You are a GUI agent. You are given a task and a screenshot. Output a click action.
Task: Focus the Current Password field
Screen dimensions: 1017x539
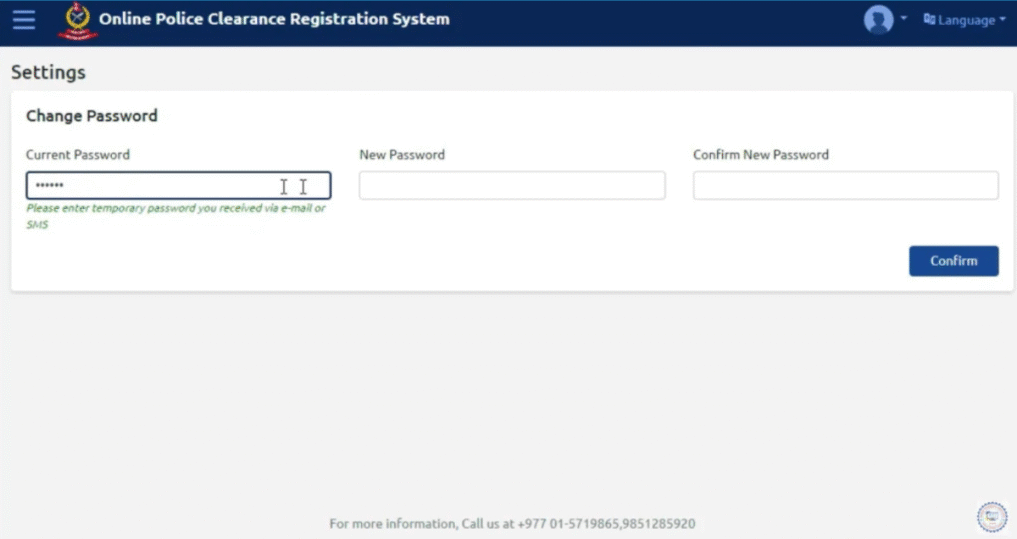178,186
